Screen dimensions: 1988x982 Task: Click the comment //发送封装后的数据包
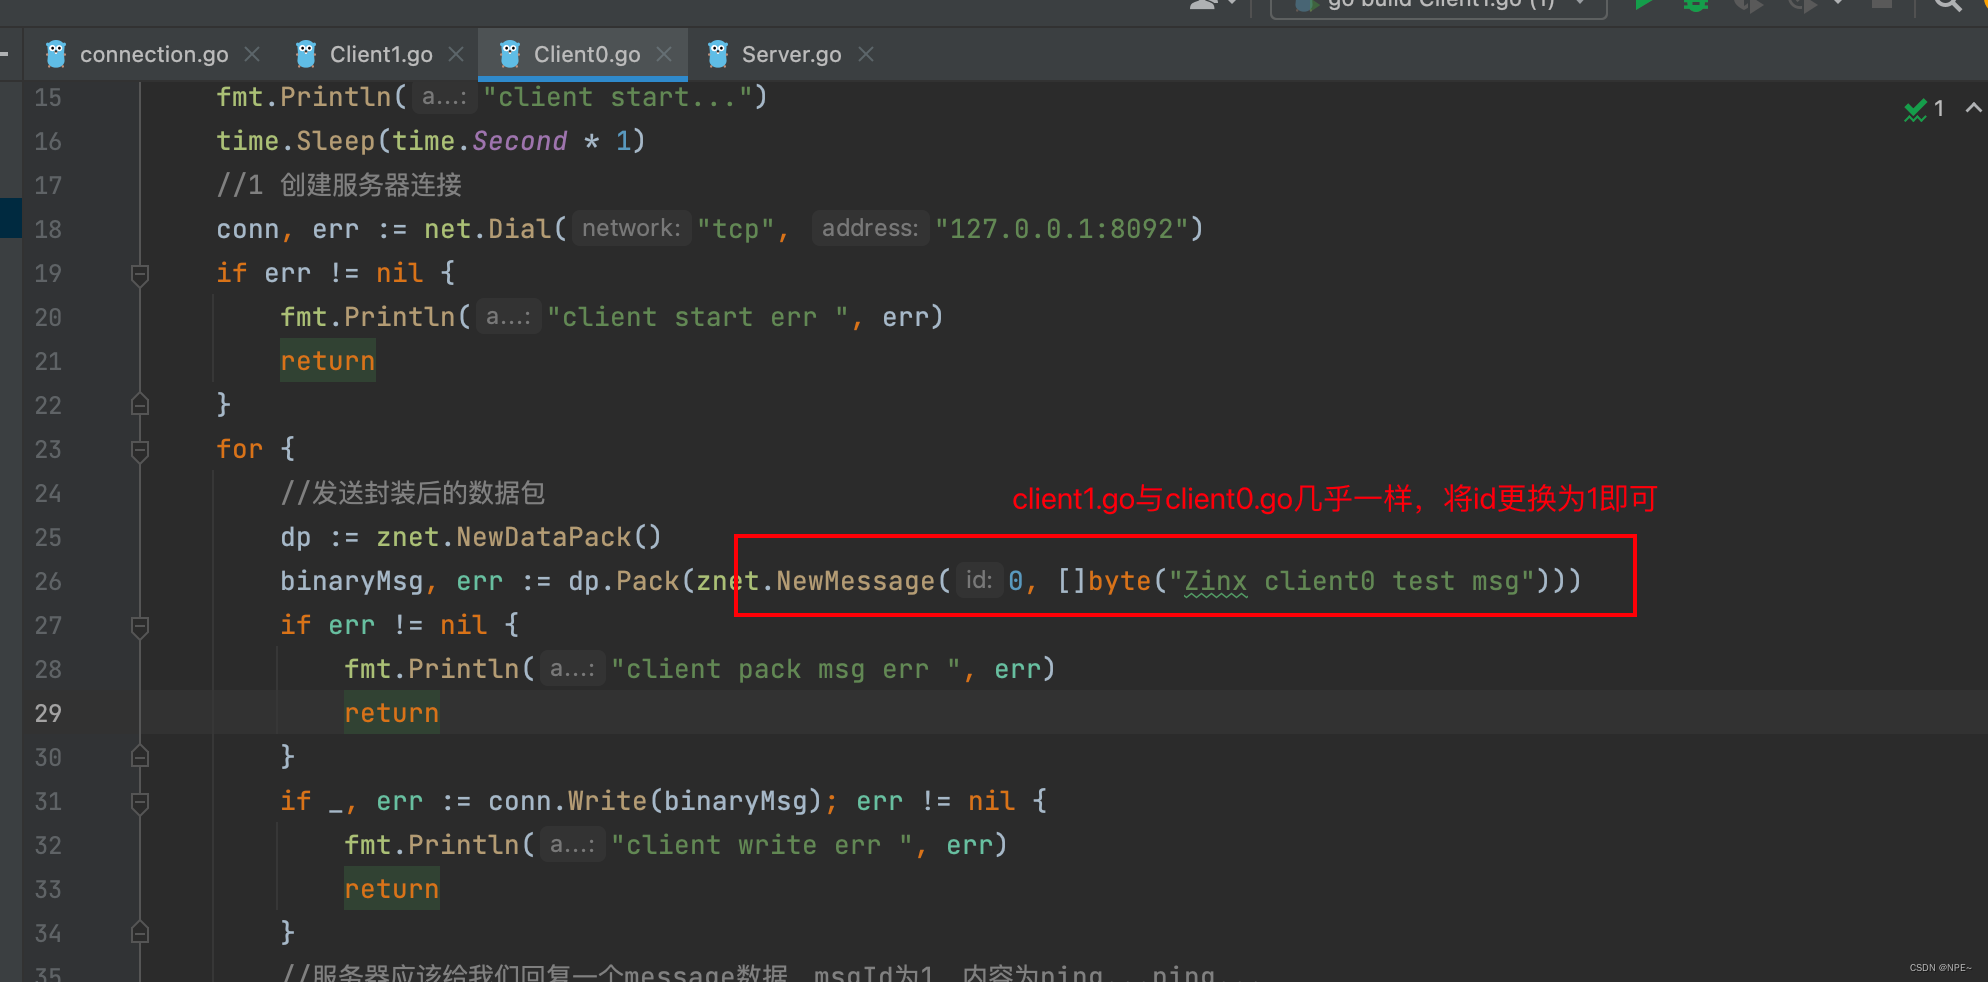click(412, 493)
